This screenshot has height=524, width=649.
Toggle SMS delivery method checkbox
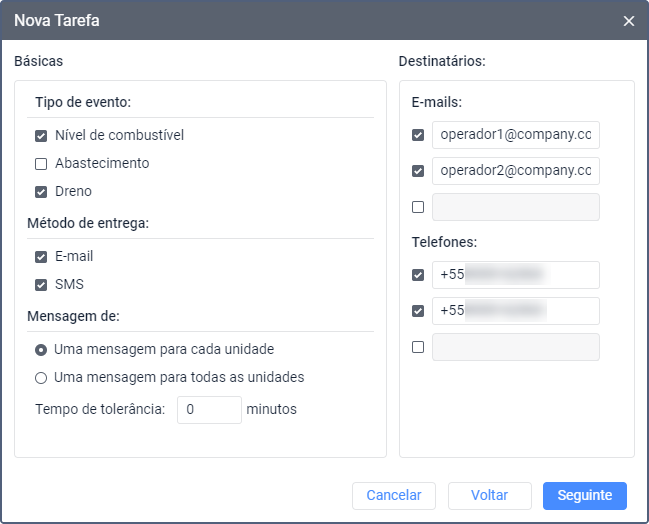[41, 285]
